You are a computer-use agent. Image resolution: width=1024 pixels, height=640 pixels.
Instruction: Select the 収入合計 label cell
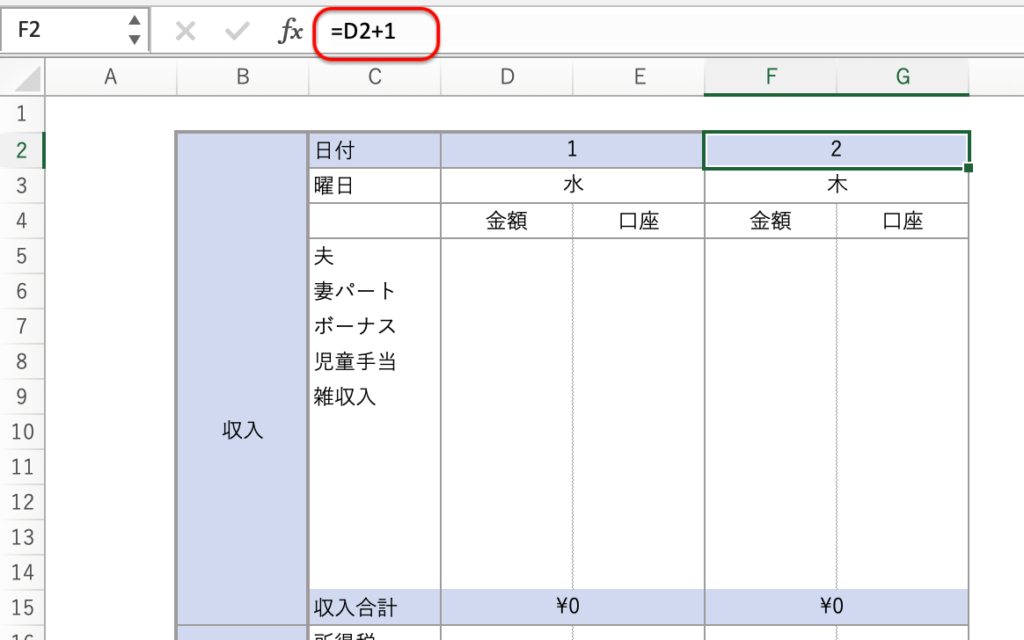[375, 606]
